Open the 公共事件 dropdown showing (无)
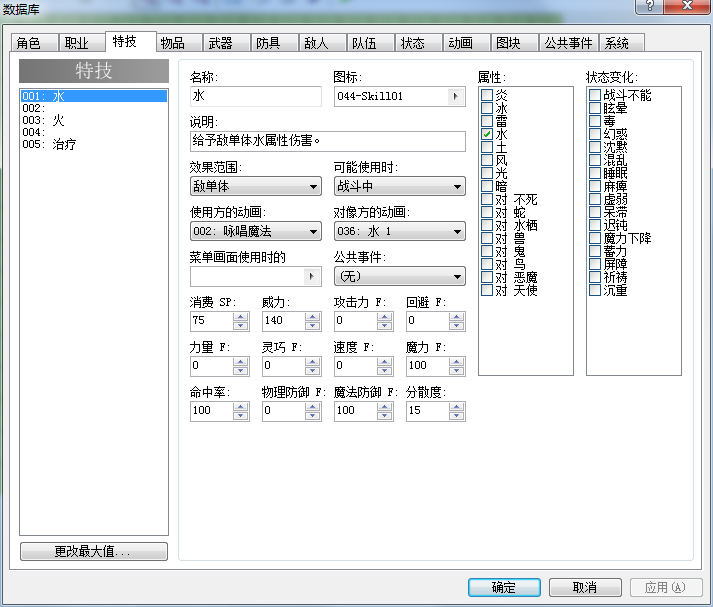The width and height of the screenshot is (713, 607). pos(400,276)
